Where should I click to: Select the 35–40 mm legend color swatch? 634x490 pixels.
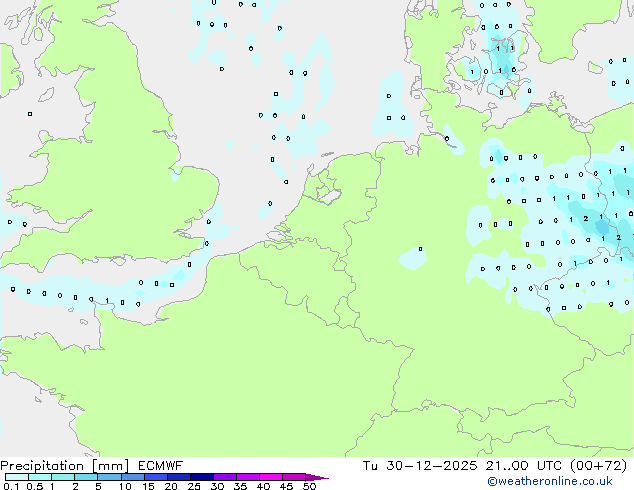248,477
